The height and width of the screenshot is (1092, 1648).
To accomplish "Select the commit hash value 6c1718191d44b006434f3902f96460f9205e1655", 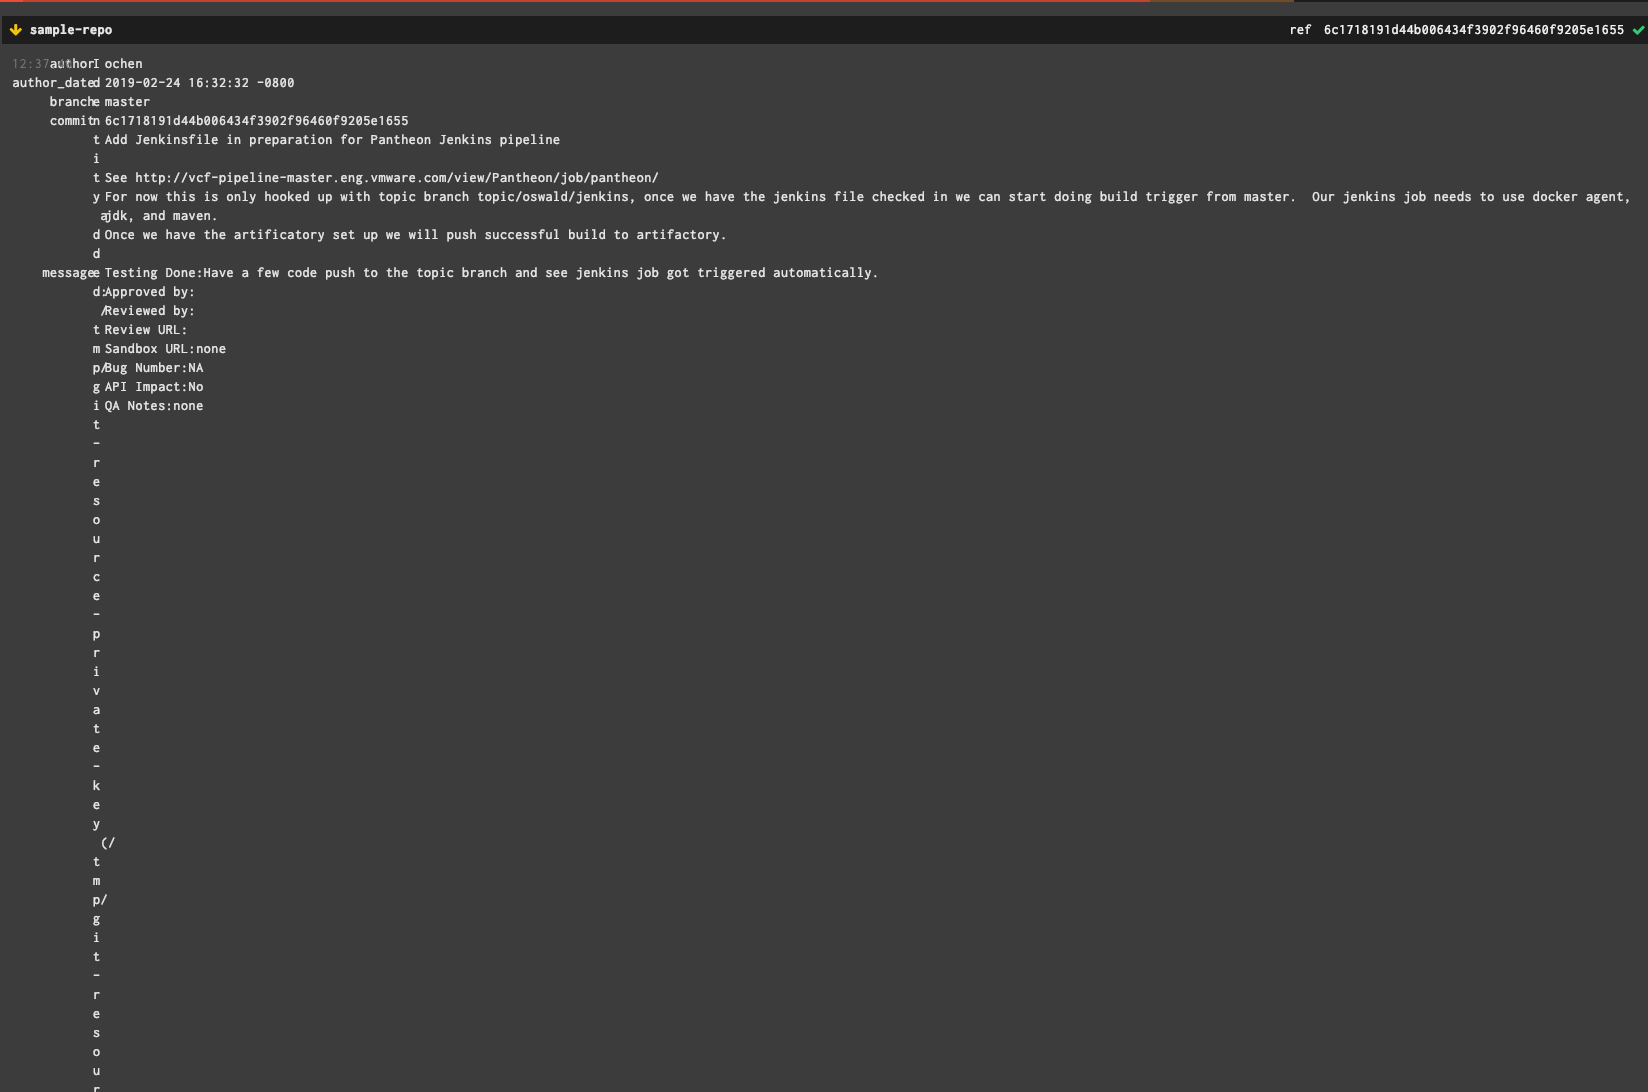I will pos(255,120).
